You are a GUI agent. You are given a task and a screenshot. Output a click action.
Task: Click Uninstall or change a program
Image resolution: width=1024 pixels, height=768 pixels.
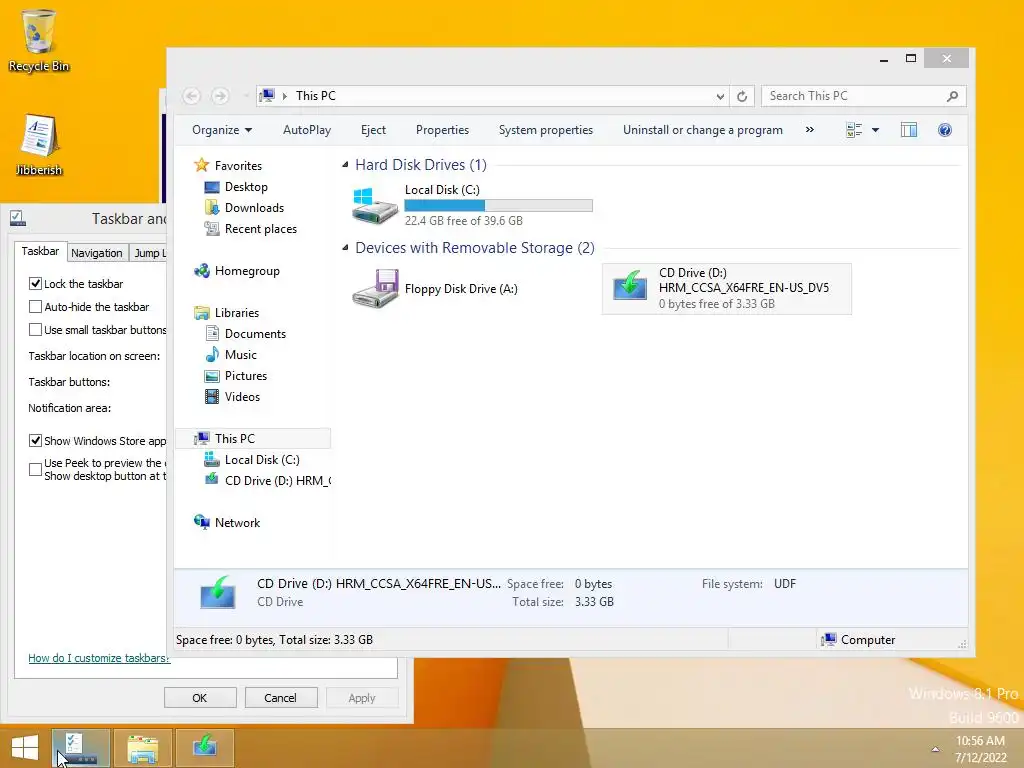(703, 130)
